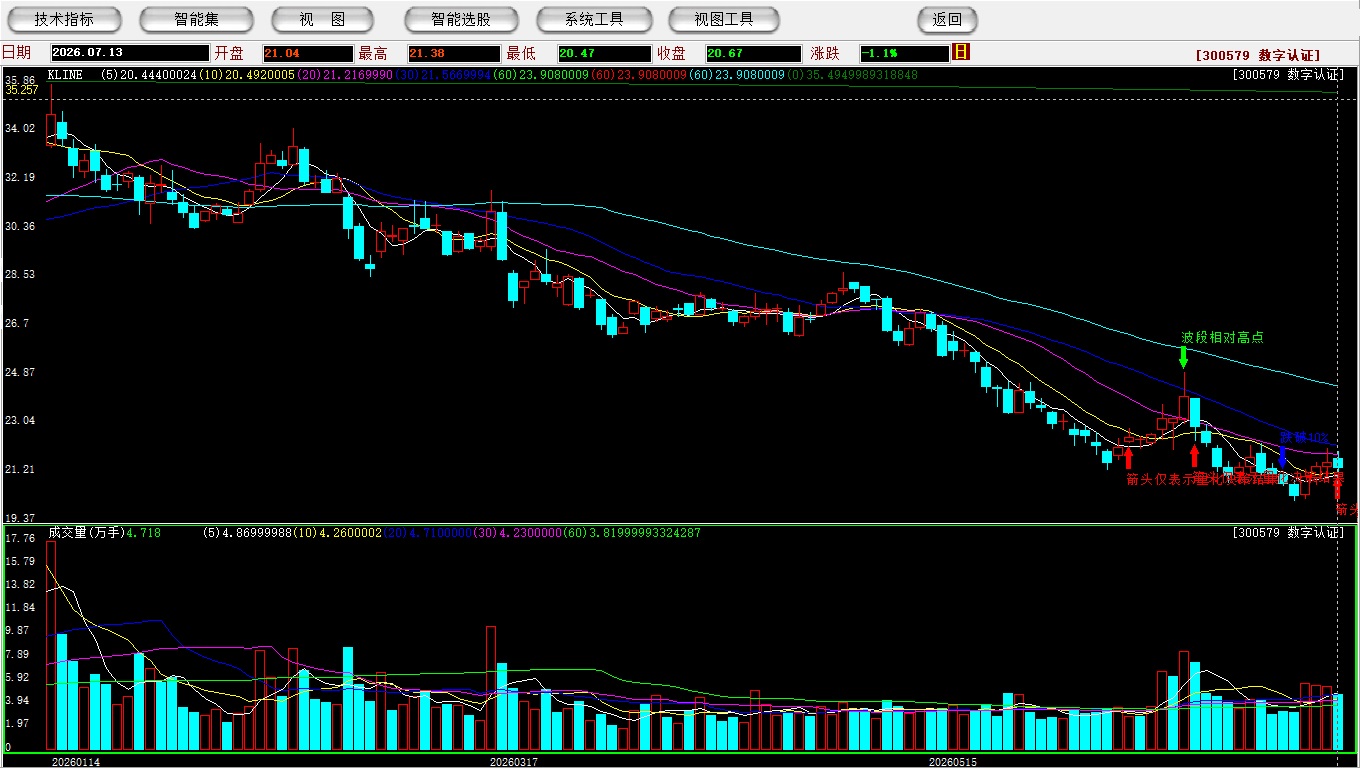Click the date field 2026.07.13

(x=130, y=54)
